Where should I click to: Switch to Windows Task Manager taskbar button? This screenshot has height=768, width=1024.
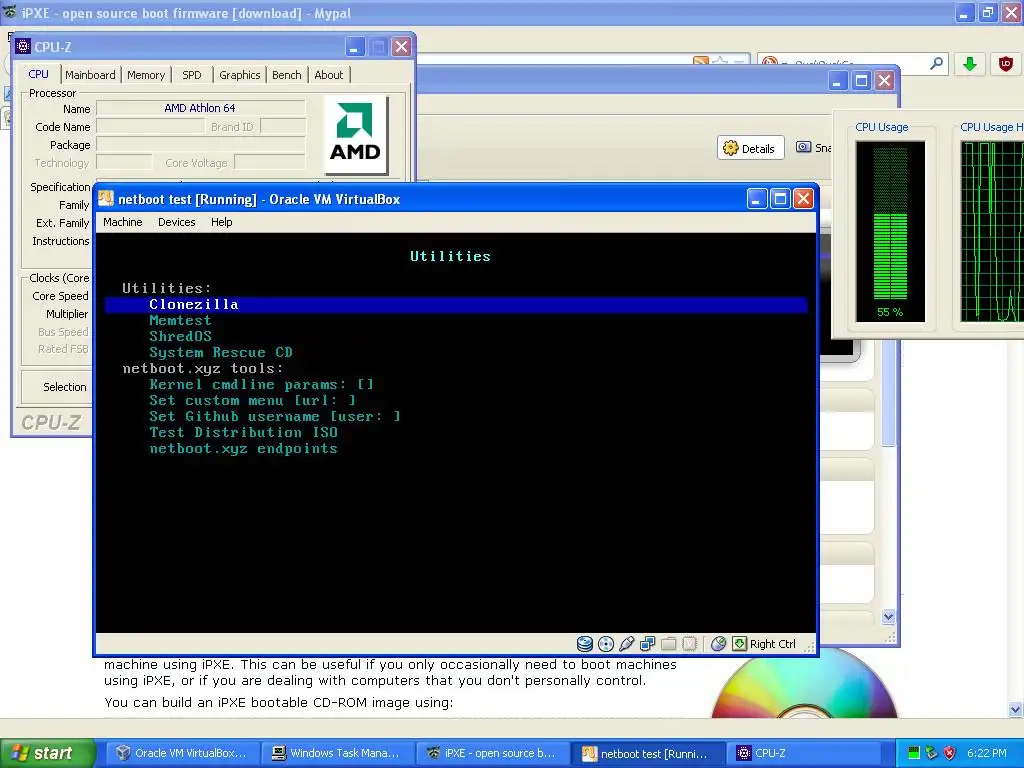[337, 753]
